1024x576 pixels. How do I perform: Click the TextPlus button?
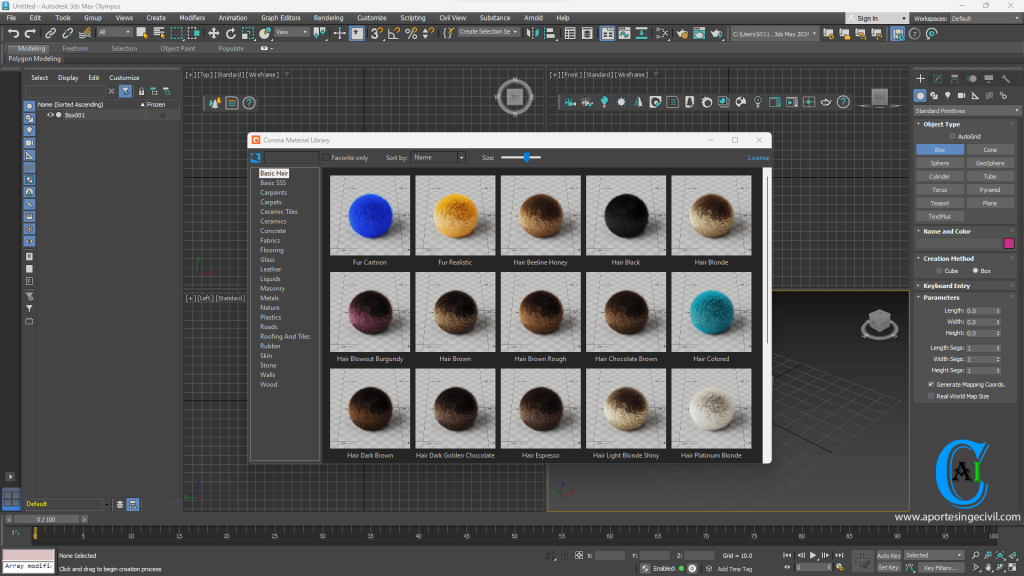click(x=940, y=217)
